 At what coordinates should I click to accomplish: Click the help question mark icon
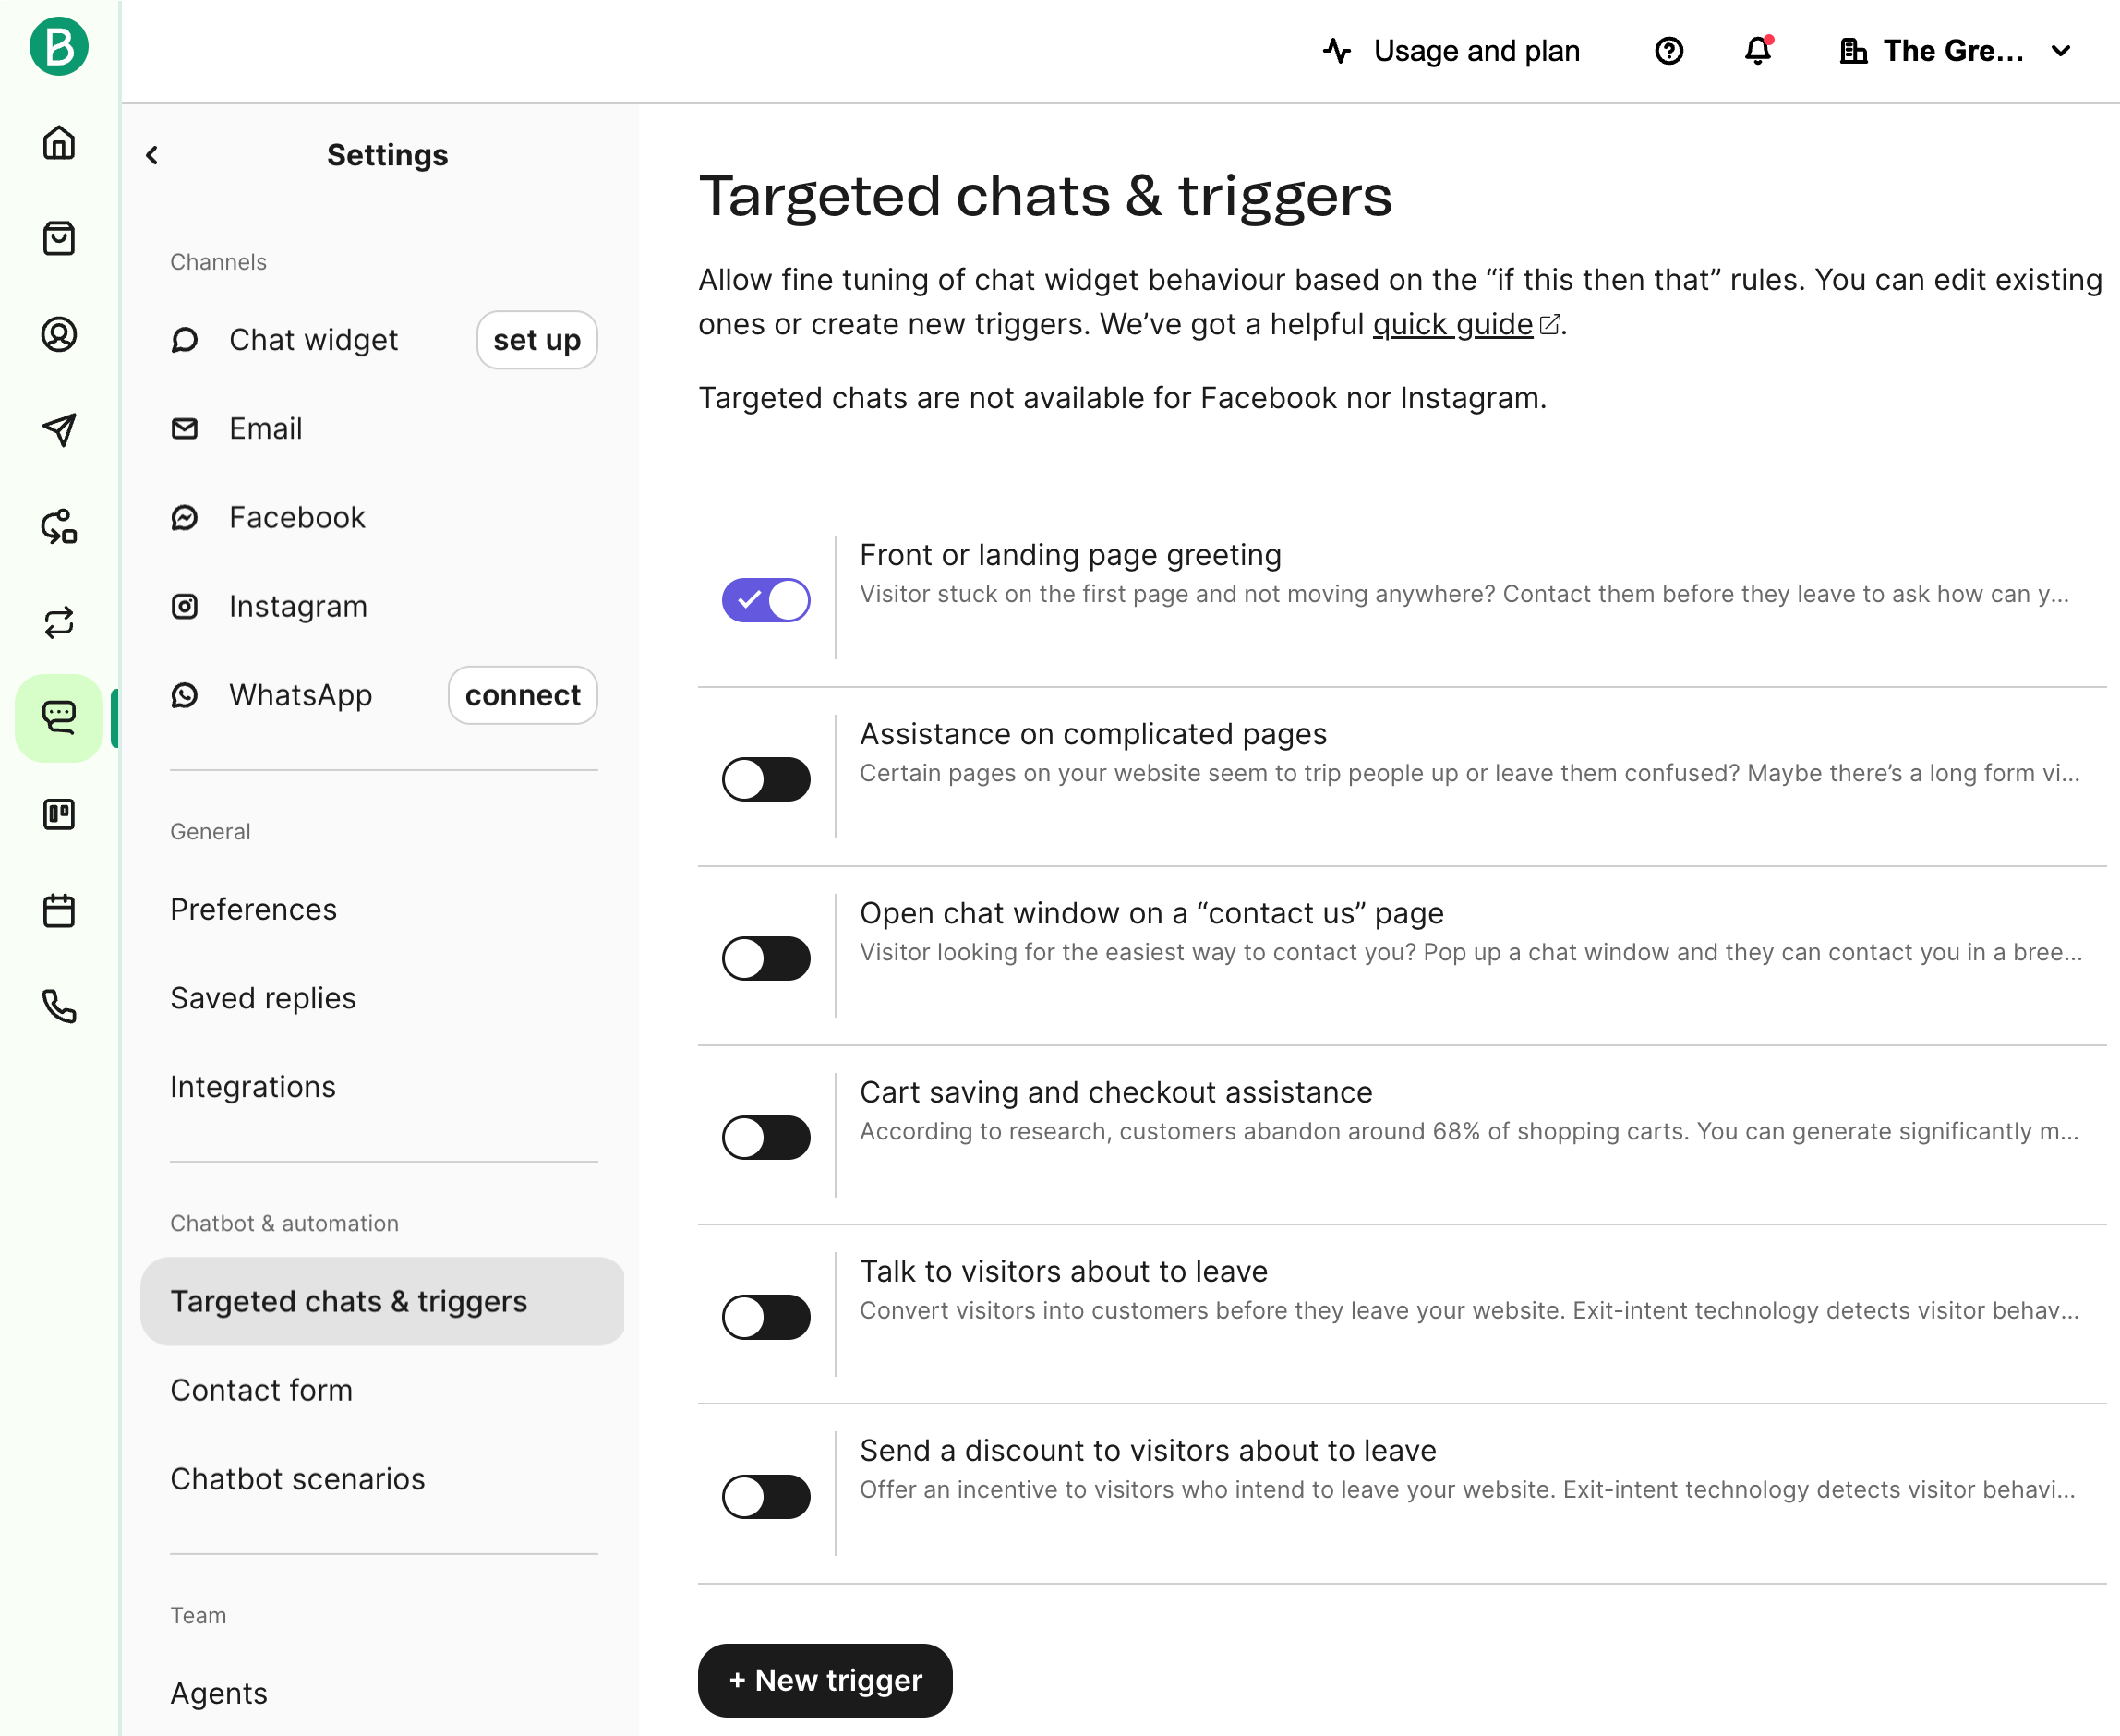1668,51
